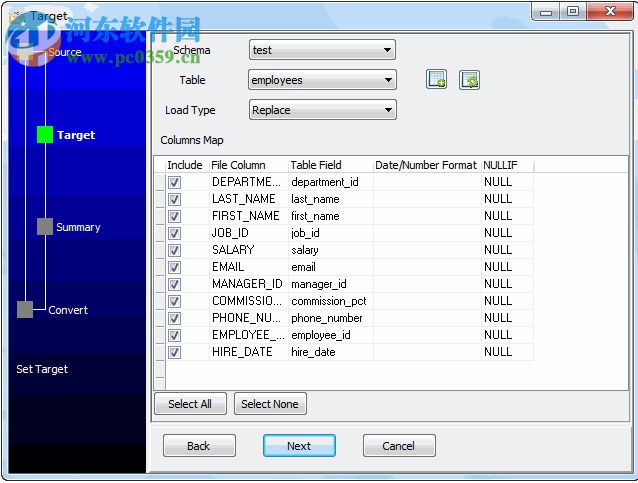Uncheck Include for COMMISSIO... row
638x483 pixels.
click(x=175, y=301)
